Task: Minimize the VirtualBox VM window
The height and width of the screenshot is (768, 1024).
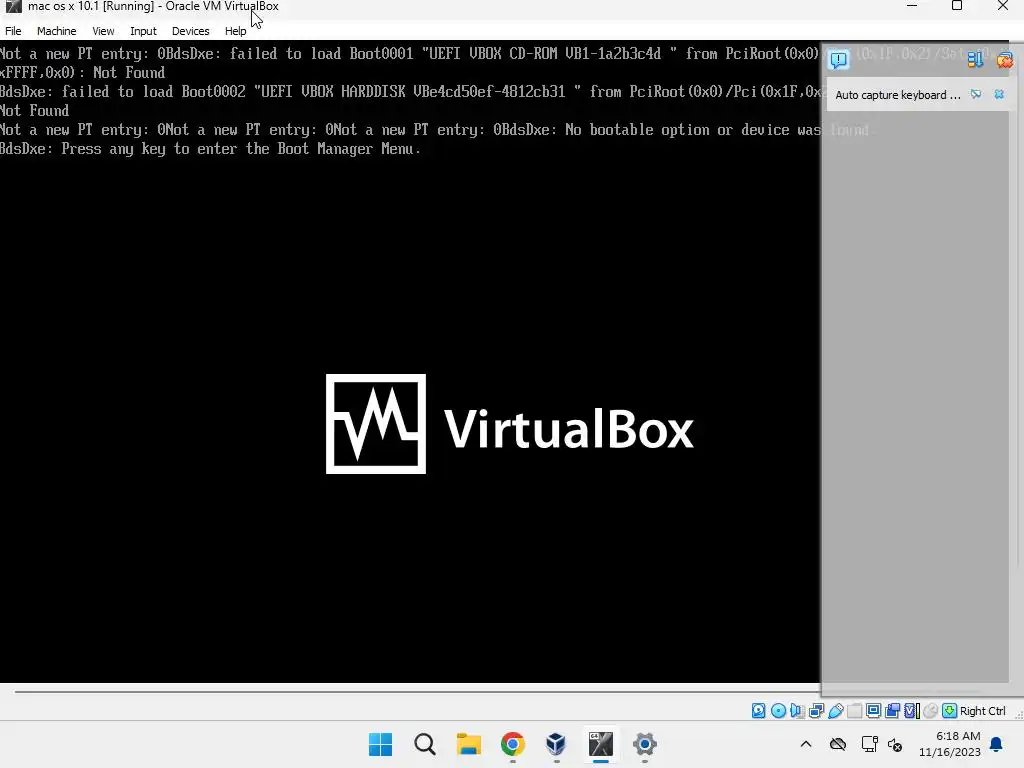Action: coord(912,6)
